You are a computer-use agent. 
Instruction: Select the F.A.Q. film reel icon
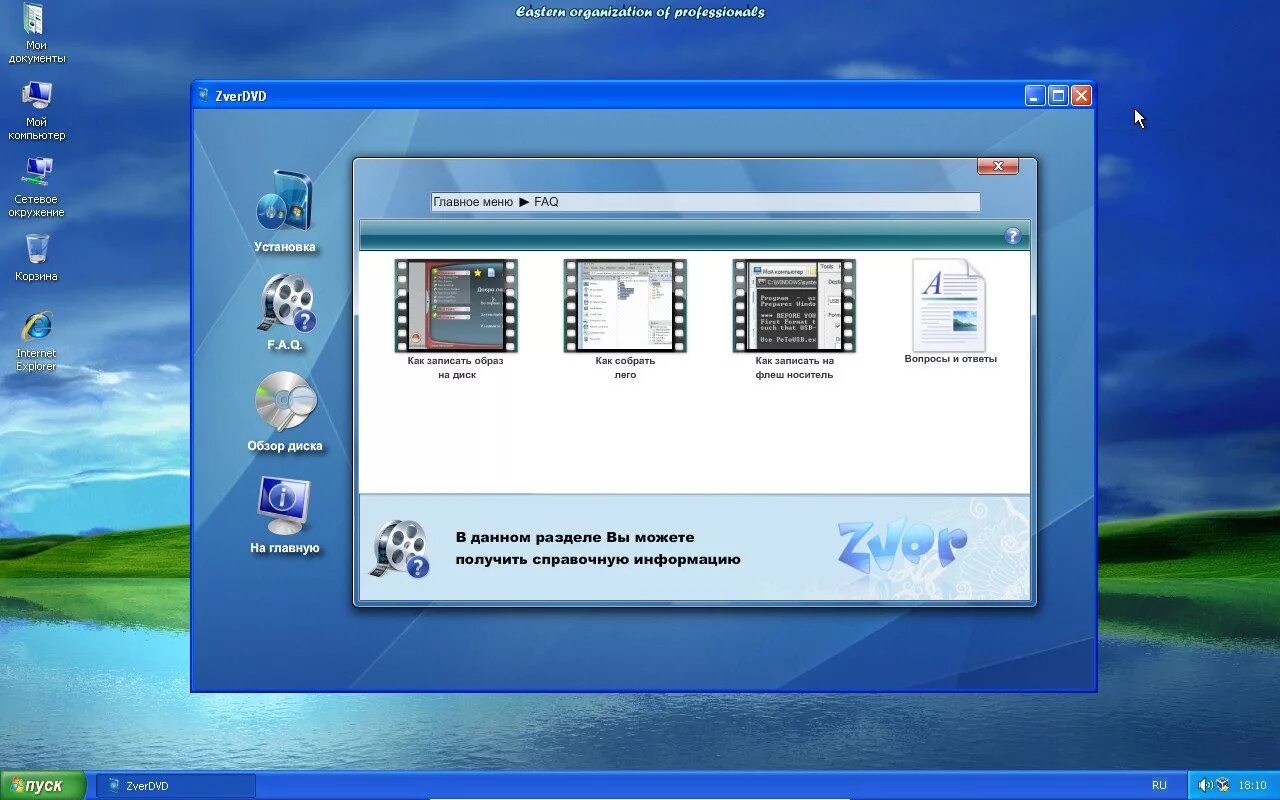click(287, 303)
